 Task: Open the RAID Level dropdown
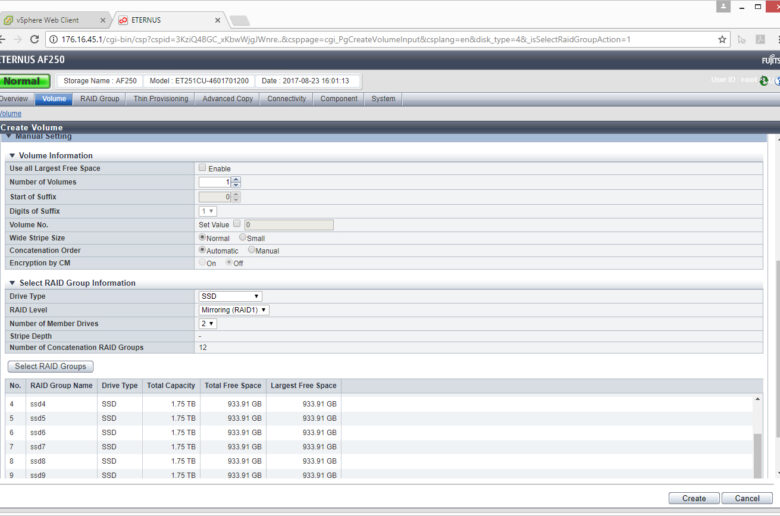click(x=234, y=310)
